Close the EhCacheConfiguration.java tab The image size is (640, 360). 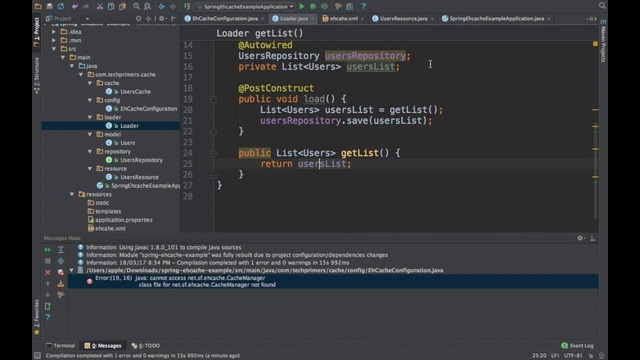click(x=262, y=19)
